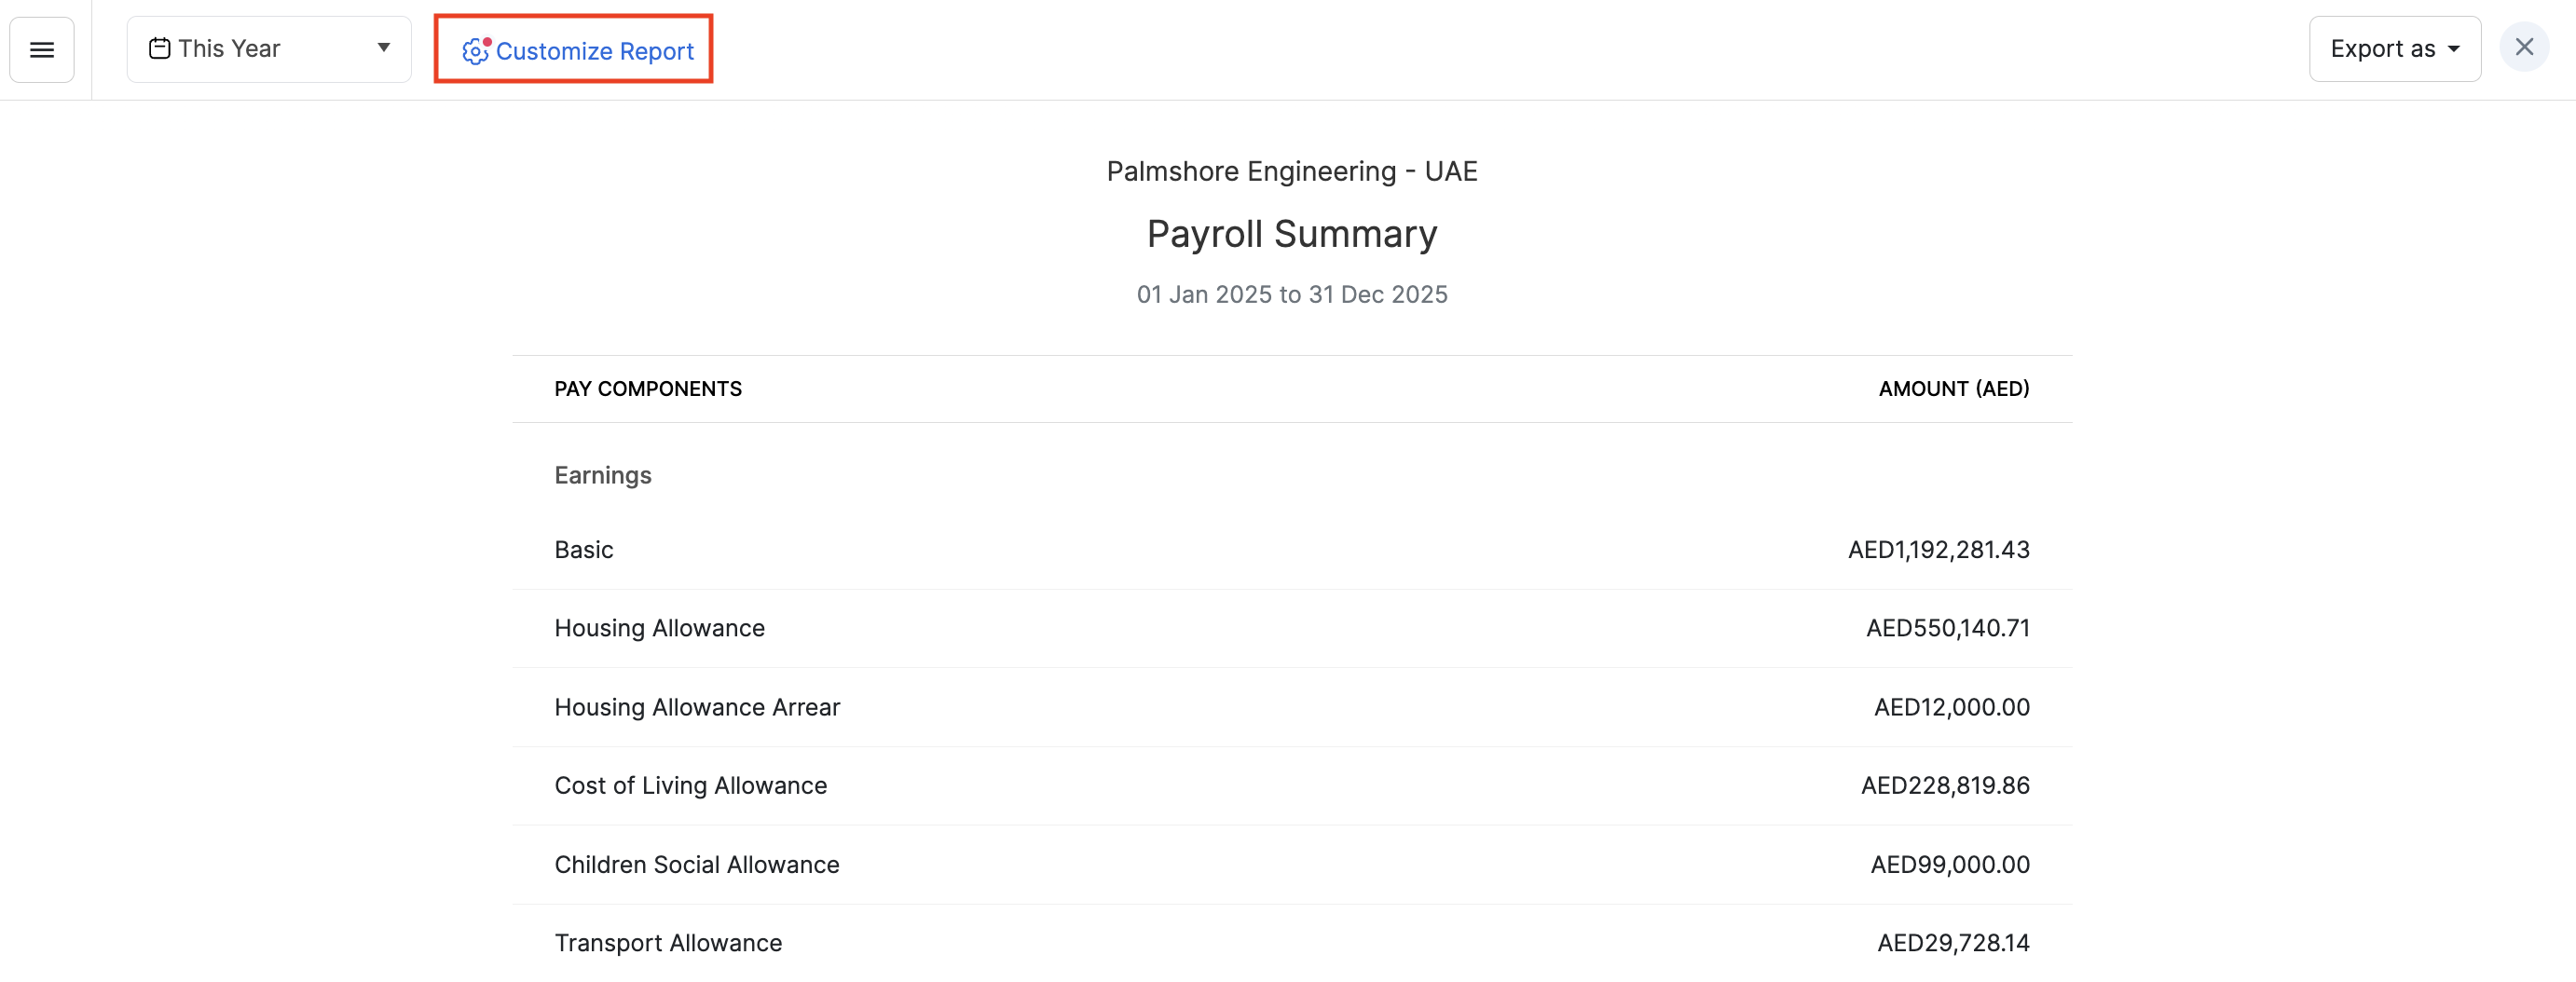
Task: Click the date range 01 Jan 2025 to 31 Dec 2025
Action: 1292,294
